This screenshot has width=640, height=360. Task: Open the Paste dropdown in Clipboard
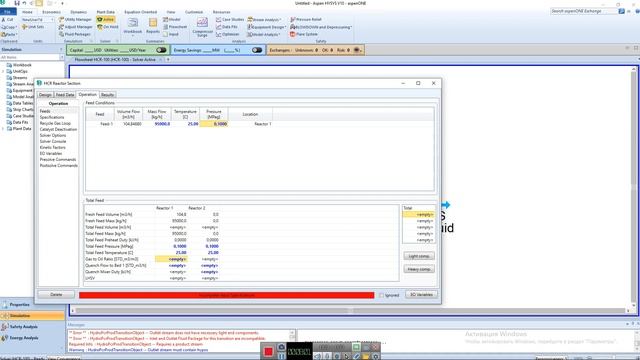pos(16,34)
